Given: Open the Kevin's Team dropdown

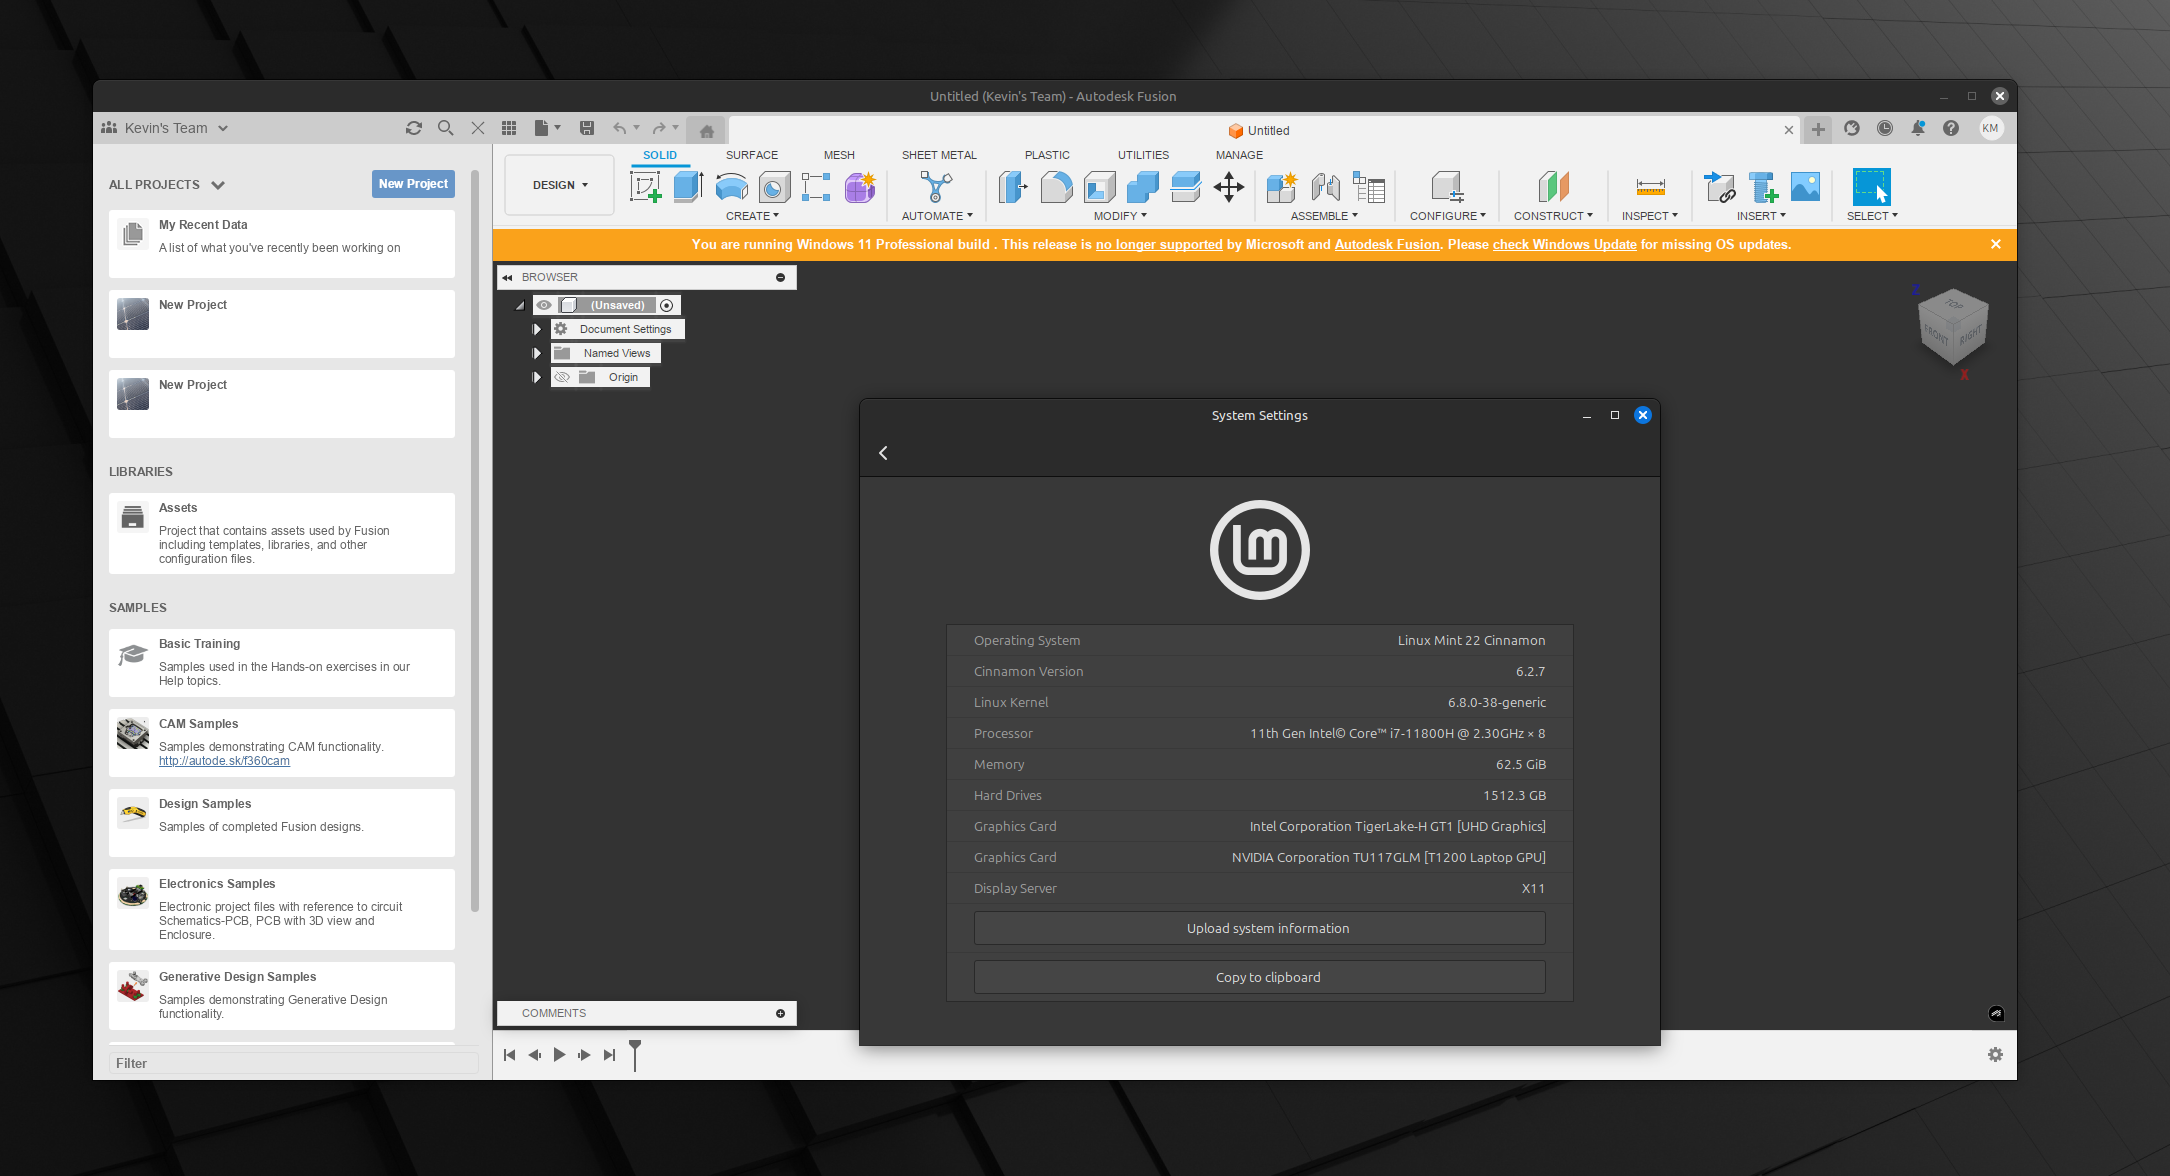Looking at the screenshot, I should [166, 128].
